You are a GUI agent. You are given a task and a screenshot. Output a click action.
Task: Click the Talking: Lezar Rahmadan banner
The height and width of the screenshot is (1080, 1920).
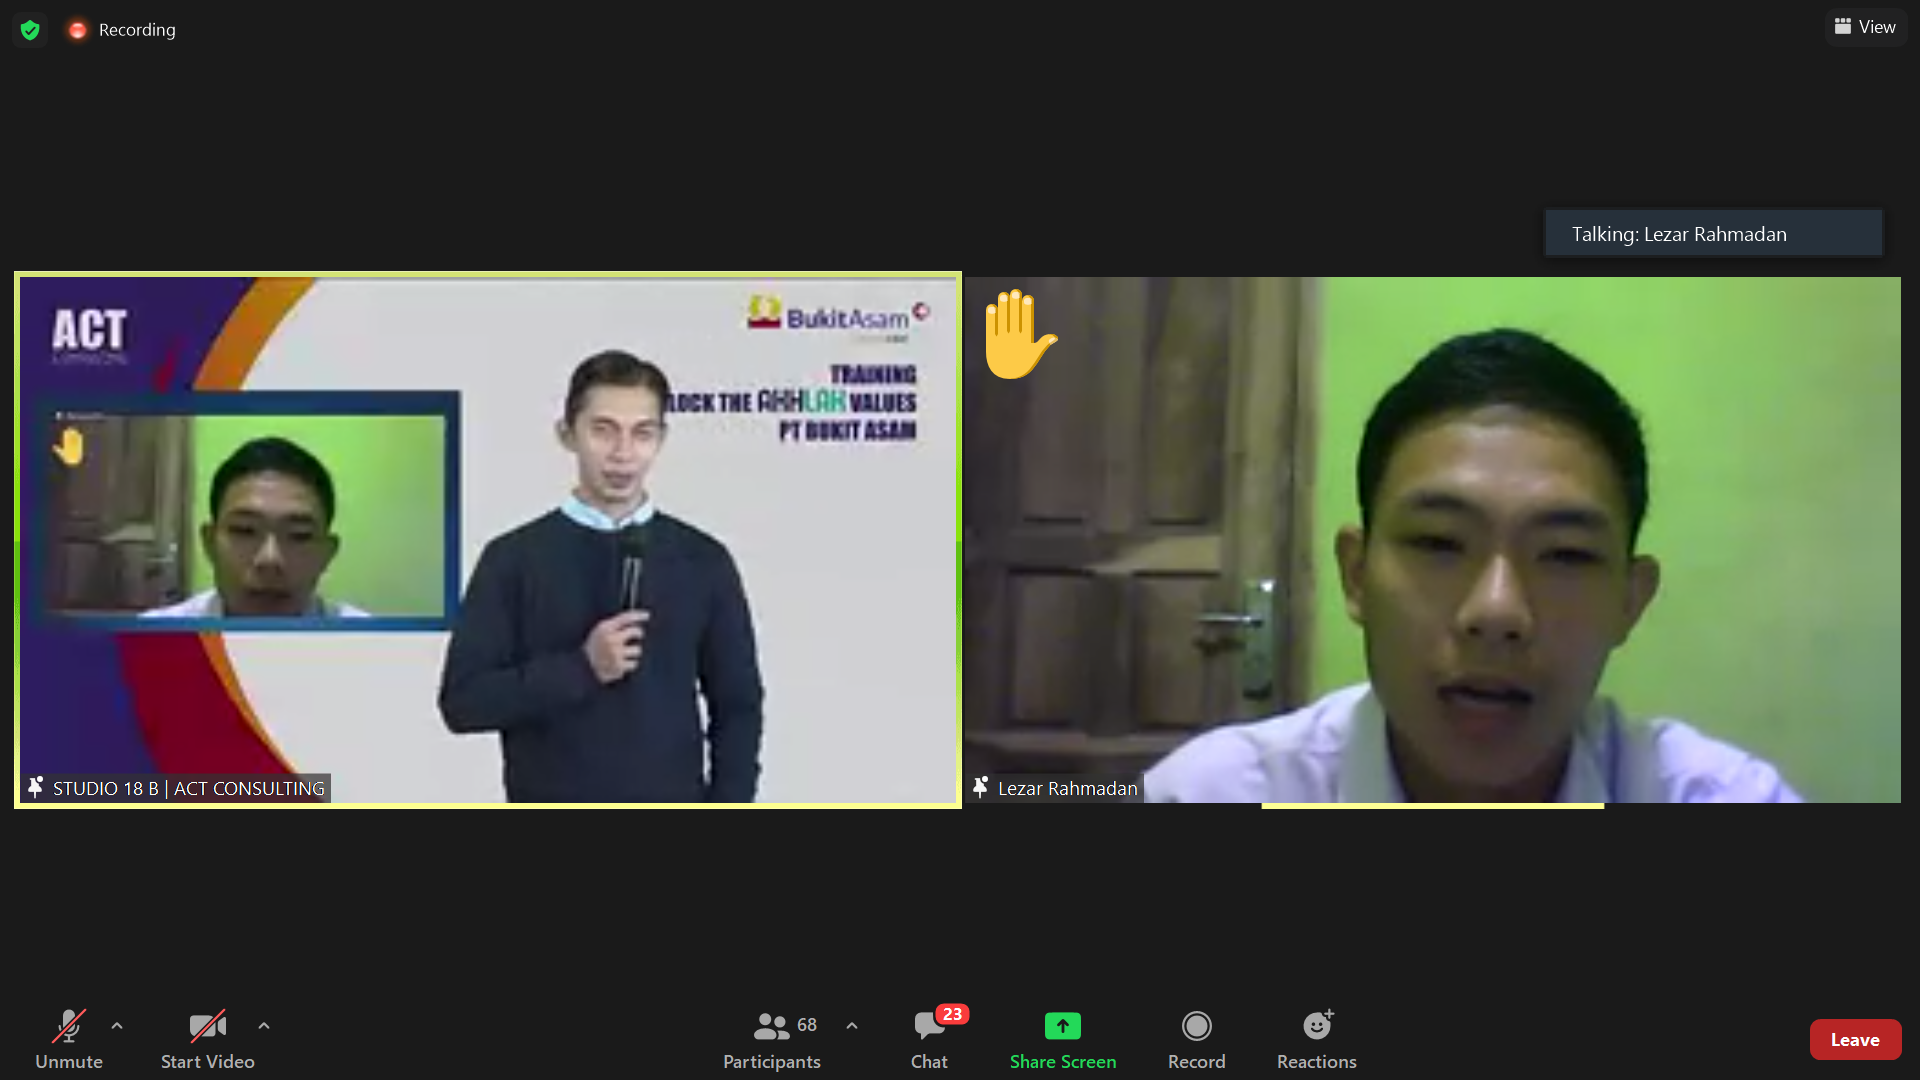[x=1713, y=234]
